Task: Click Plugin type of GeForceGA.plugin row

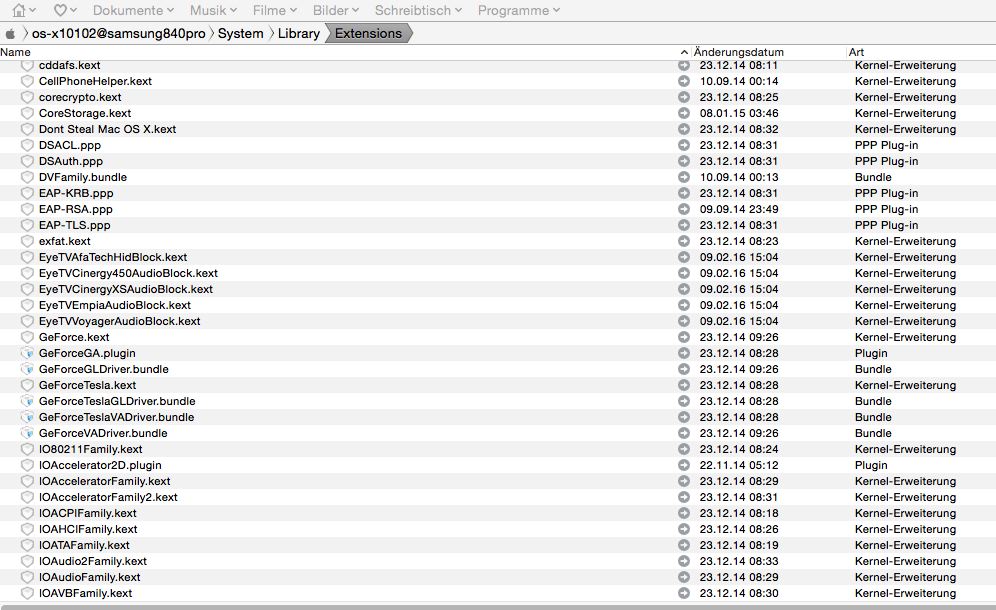Action: pyautogui.click(x=871, y=353)
